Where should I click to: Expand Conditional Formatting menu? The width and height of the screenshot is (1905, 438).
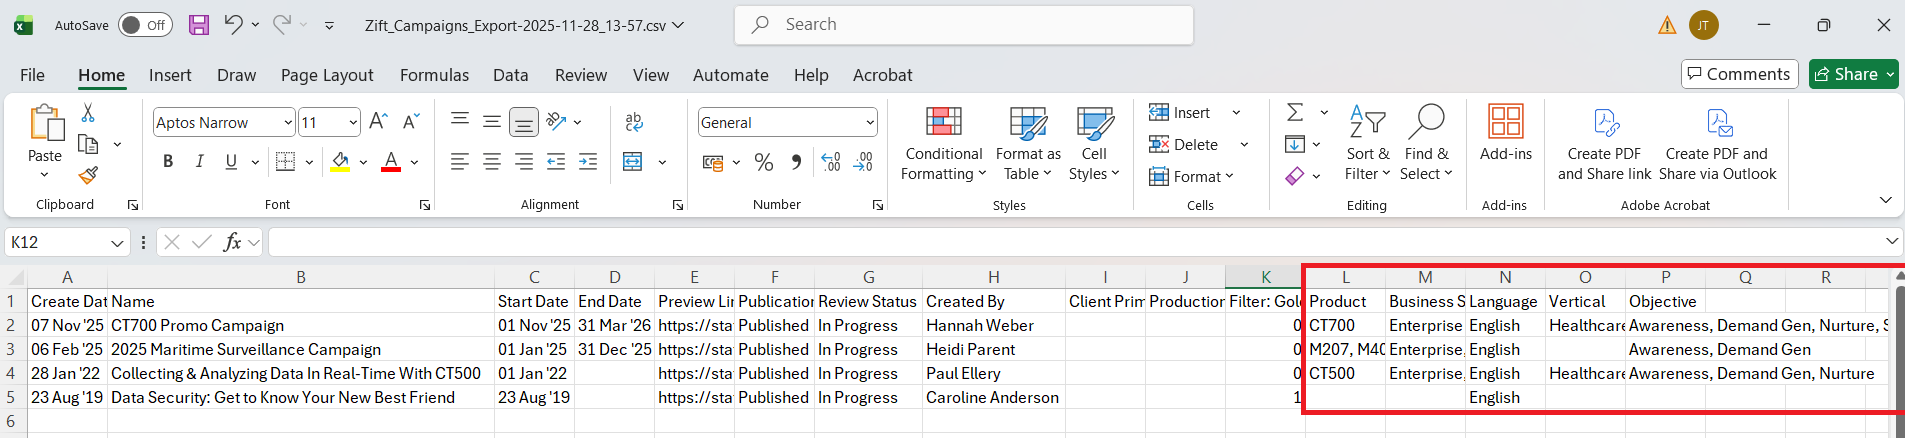944,144
